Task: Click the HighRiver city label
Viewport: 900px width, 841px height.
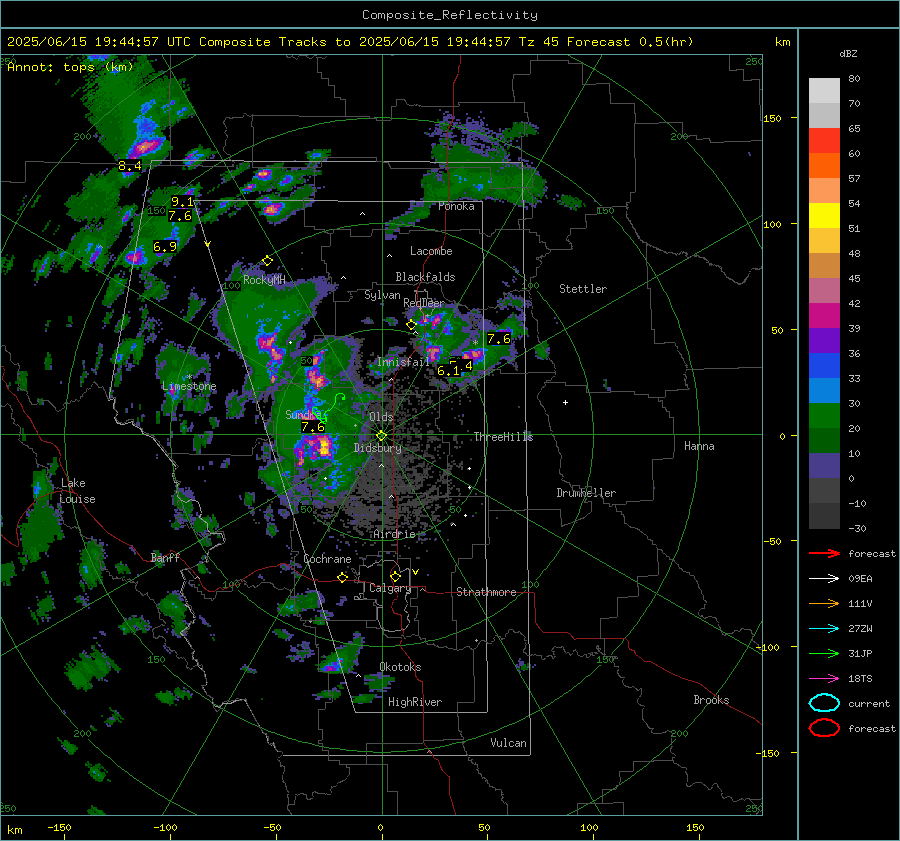Action: pyautogui.click(x=415, y=702)
